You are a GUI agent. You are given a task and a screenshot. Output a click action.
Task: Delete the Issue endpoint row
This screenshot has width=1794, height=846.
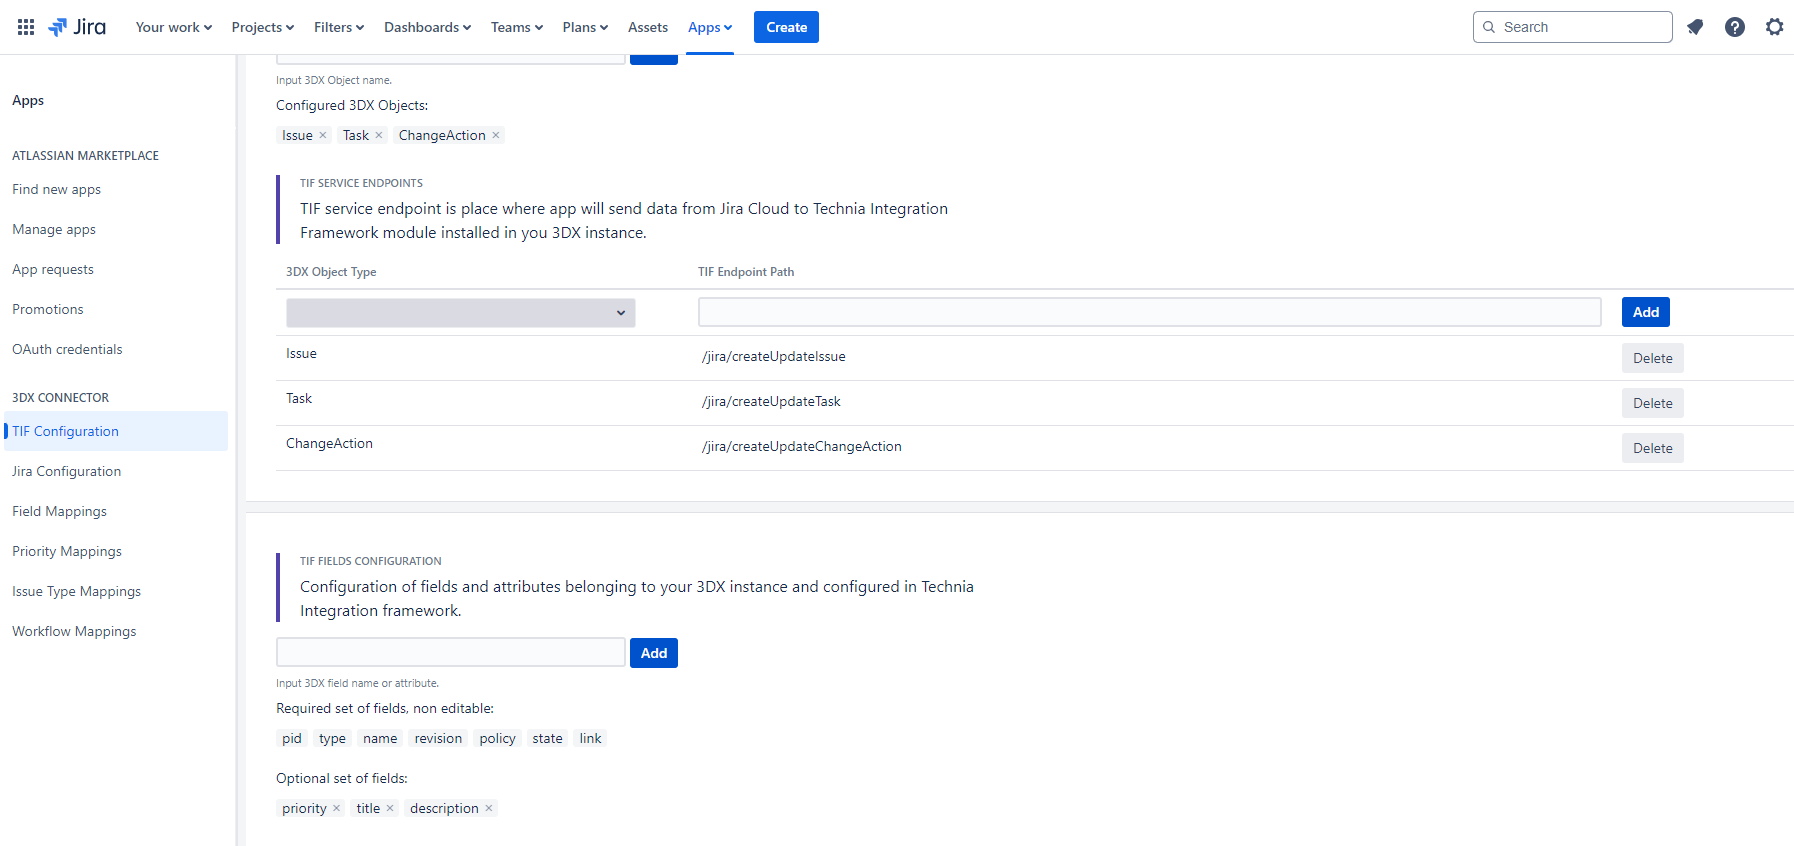(1652, 358)
